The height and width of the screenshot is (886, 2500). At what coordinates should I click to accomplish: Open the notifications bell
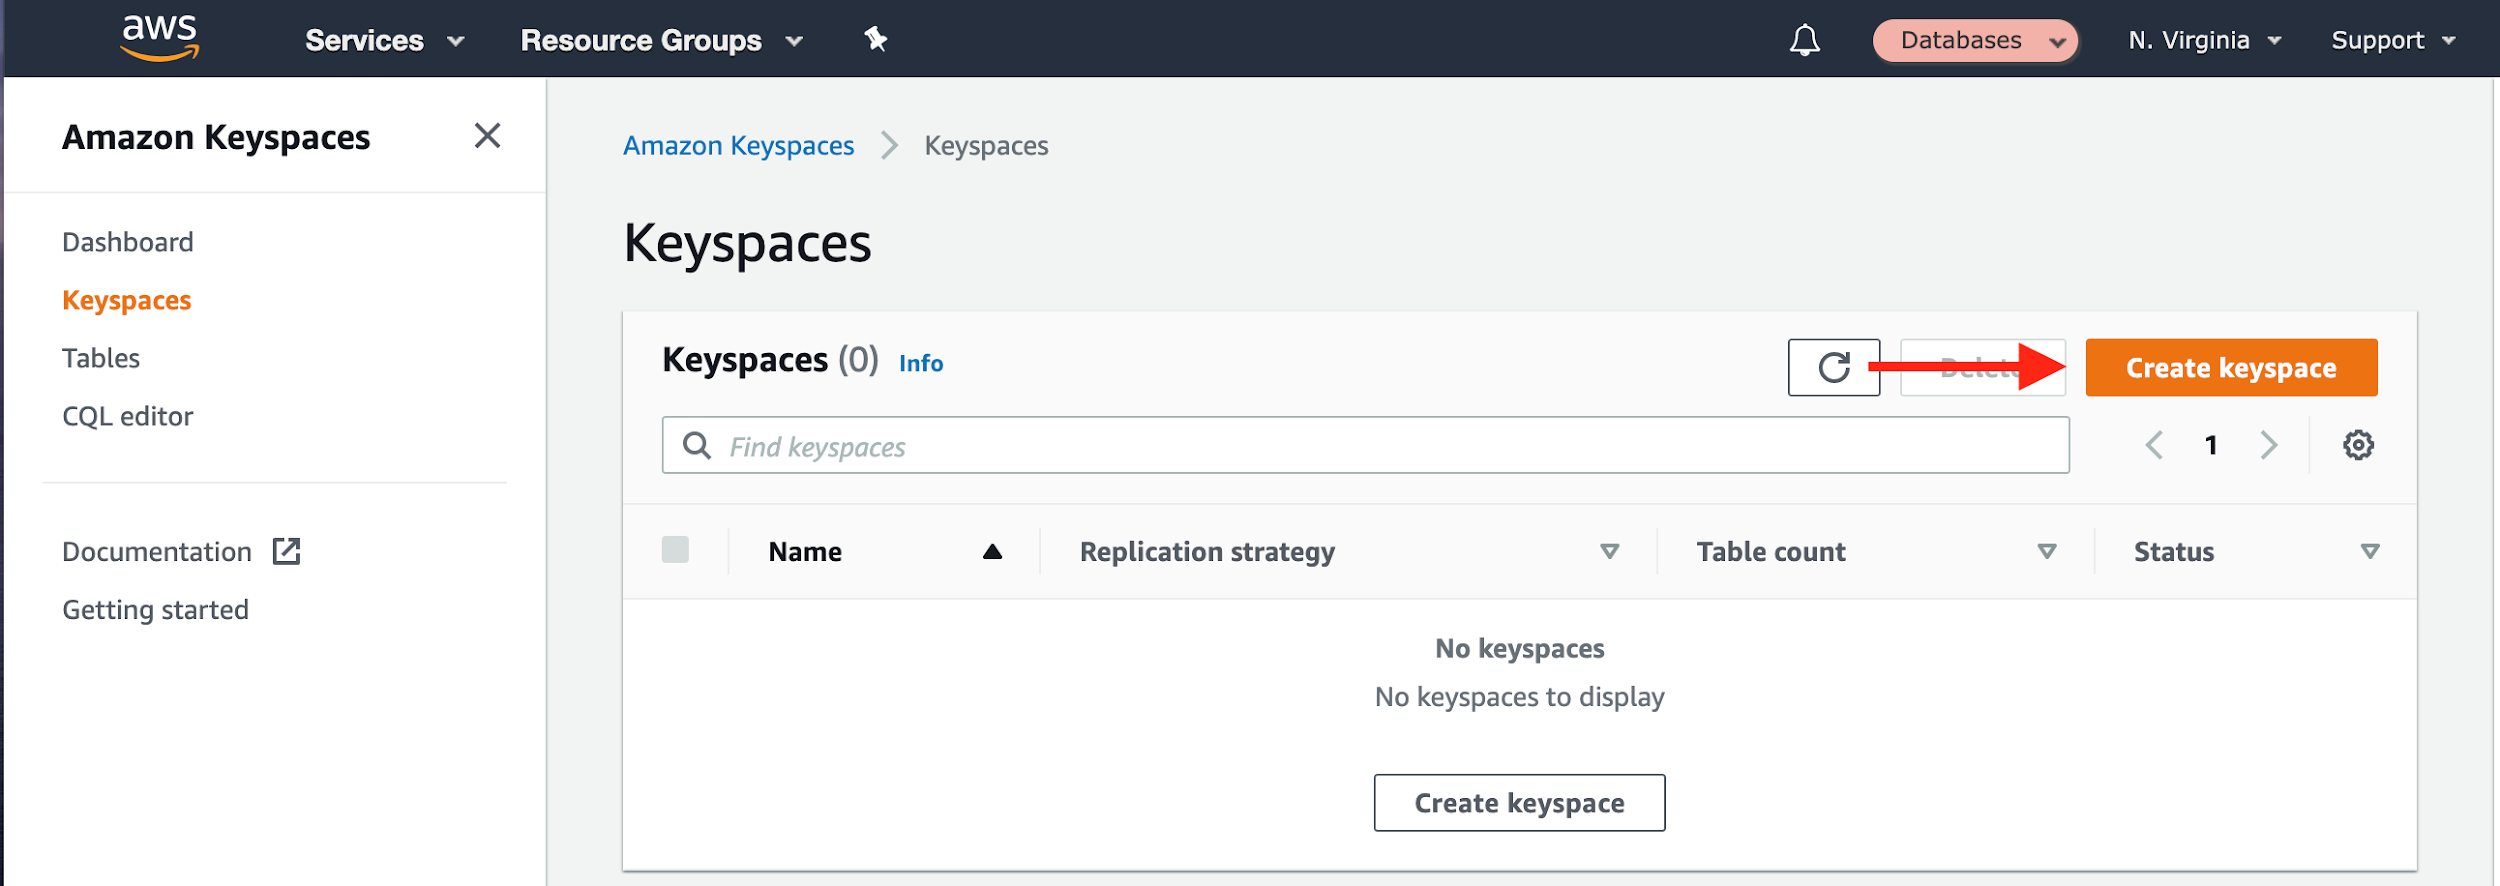(1805, 40)
